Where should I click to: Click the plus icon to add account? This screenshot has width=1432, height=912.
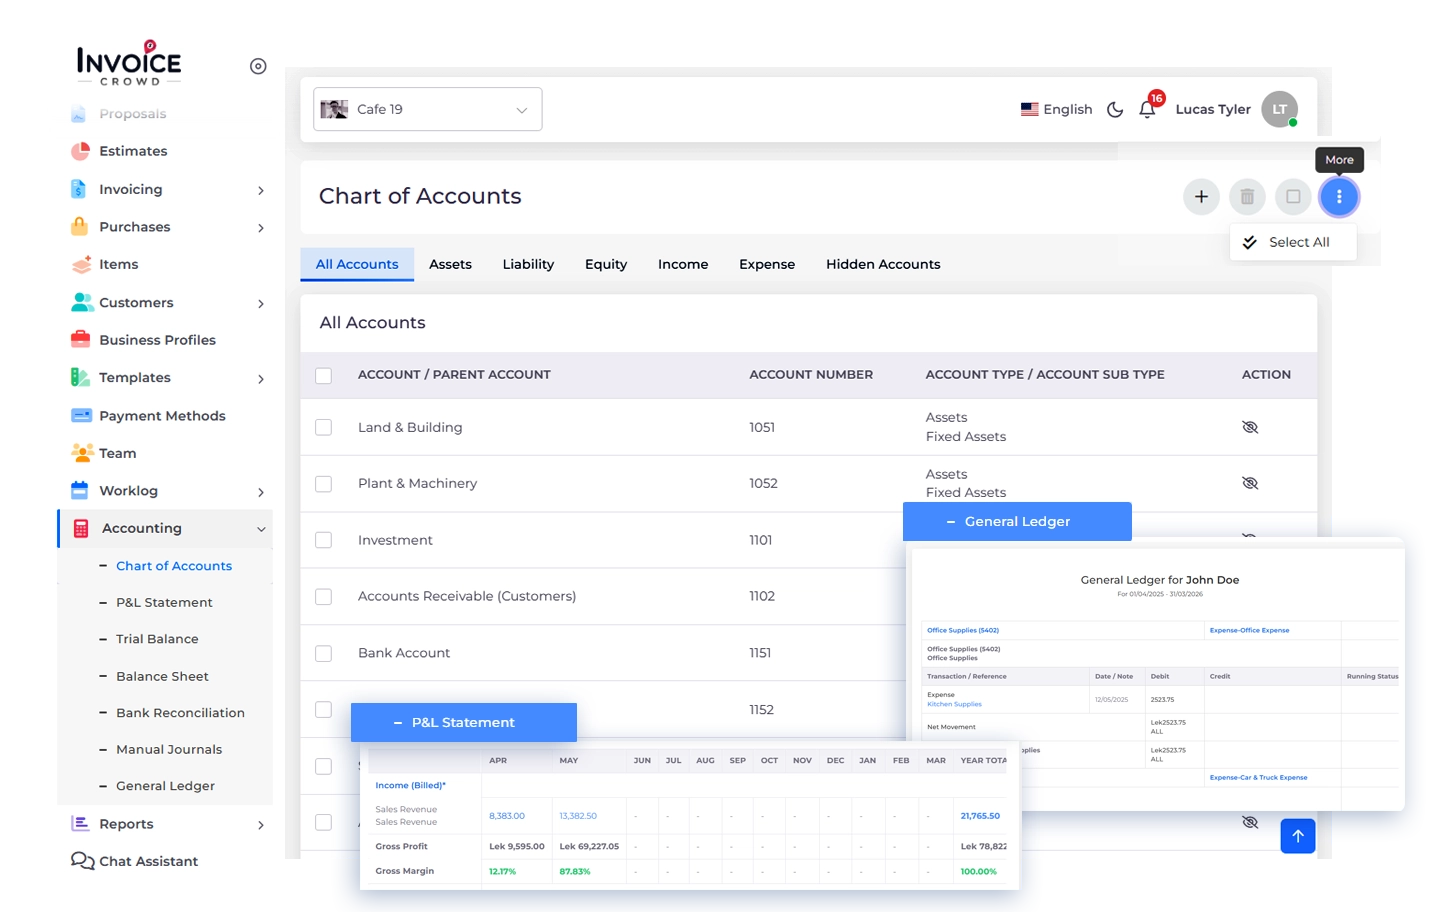coord(1201,197)
